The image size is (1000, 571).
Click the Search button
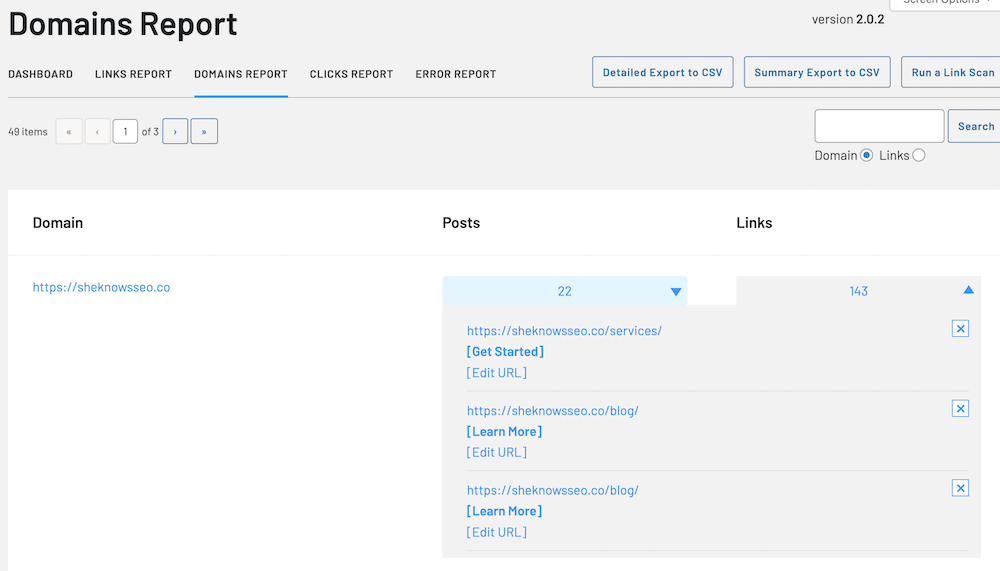[x=974, y=126]
